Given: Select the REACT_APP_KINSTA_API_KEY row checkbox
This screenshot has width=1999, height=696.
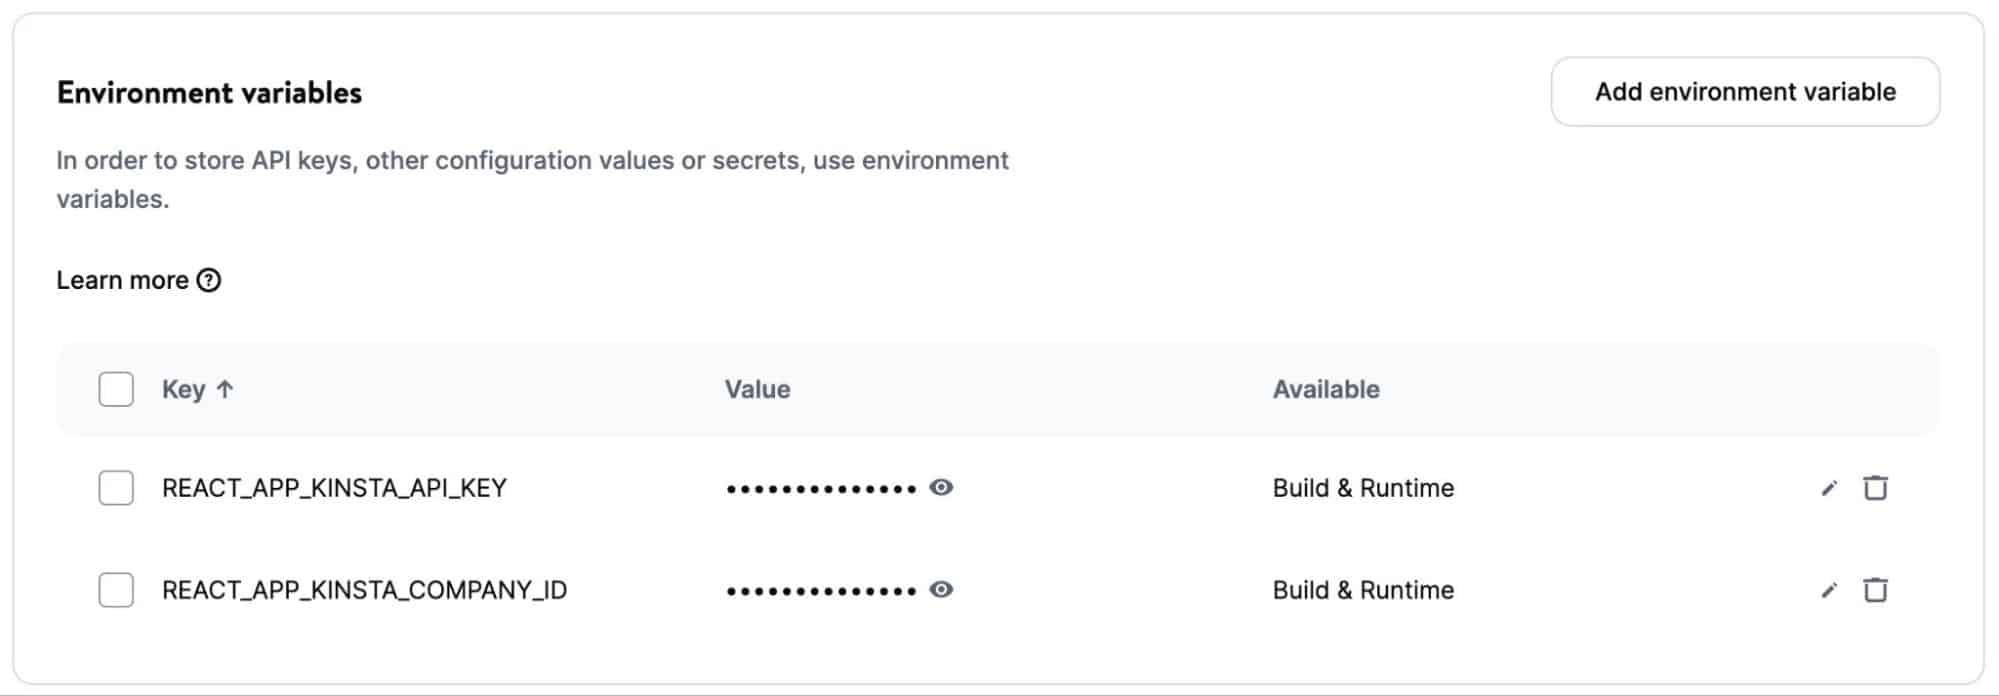Looking at the screenshot, I should 115,488.
